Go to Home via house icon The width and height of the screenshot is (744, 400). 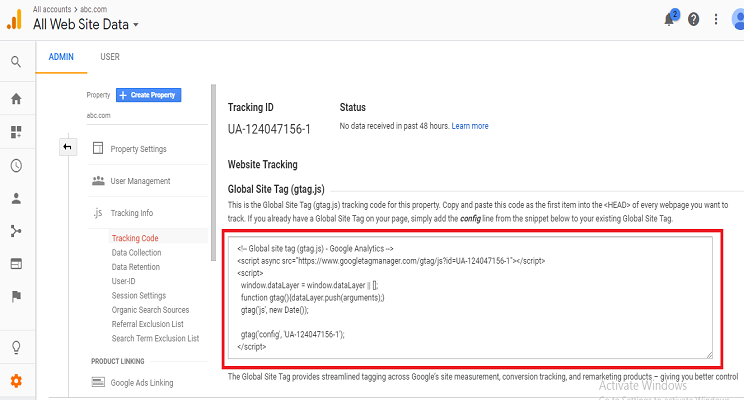pos(16,99)
